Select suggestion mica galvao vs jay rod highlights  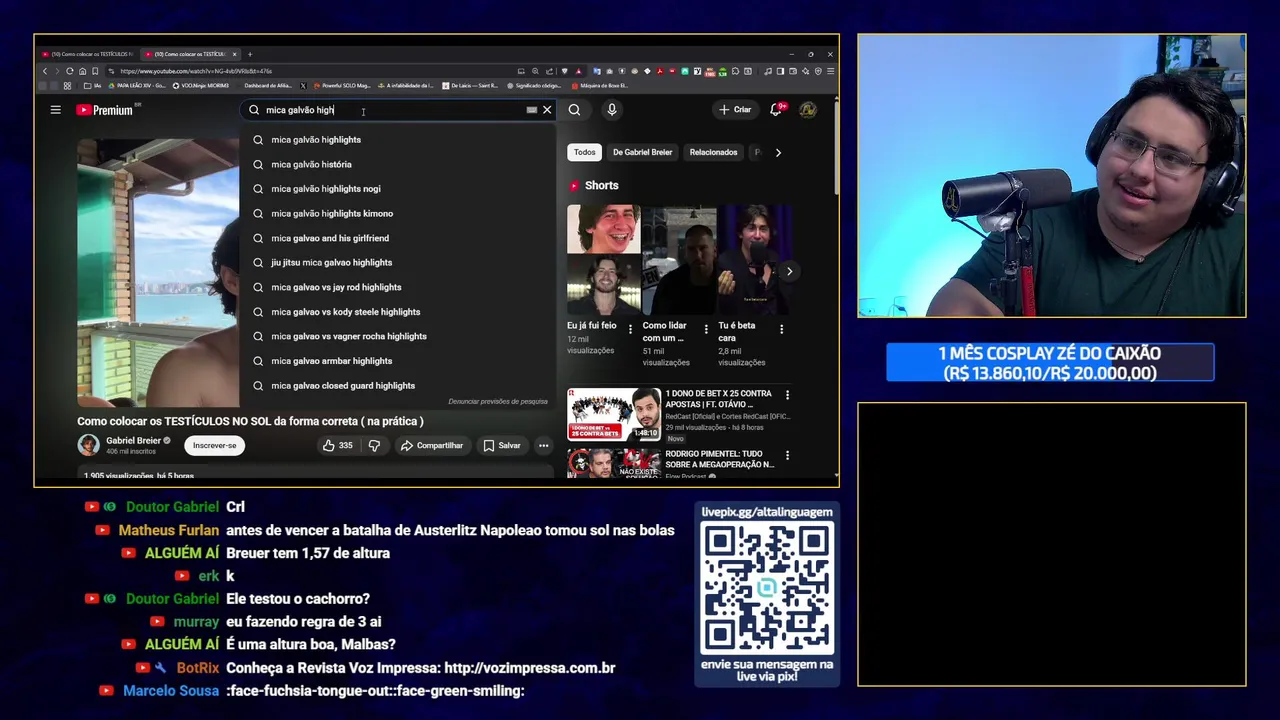pos(397,287)
